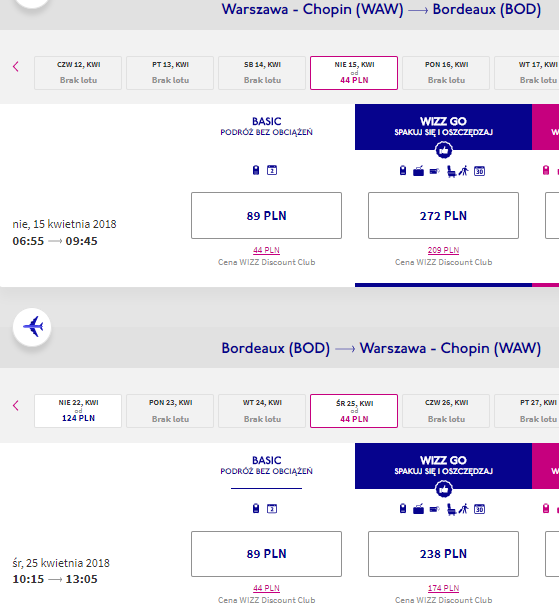Click outbound 209 PLN Discount Club price link
Viewport: 559px width, 609px height.
(443, 250)
